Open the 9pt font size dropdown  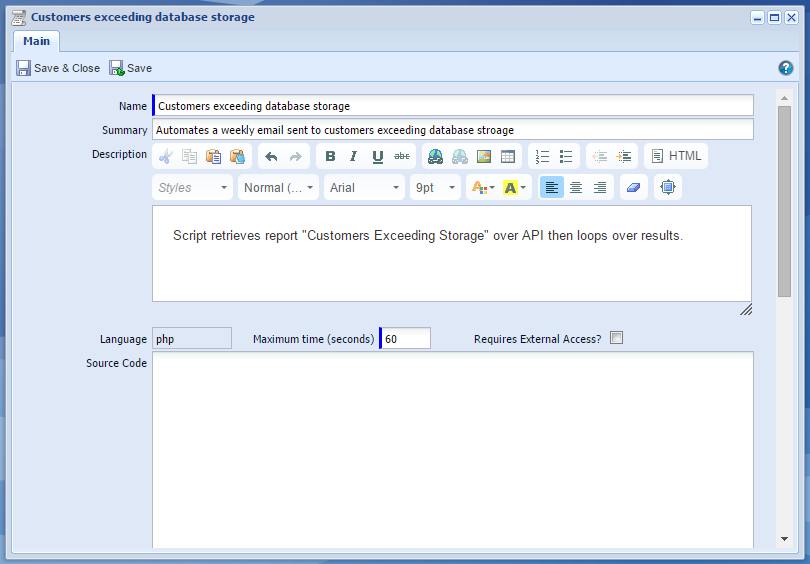(x=435, y=187)
